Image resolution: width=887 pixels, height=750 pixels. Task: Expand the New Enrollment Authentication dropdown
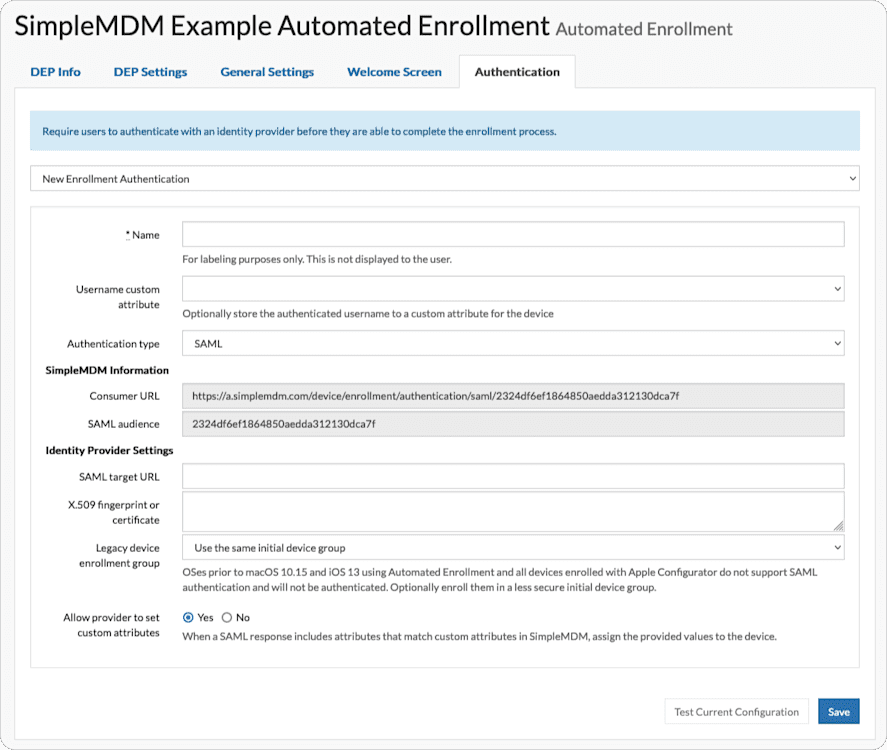[445, 179]
